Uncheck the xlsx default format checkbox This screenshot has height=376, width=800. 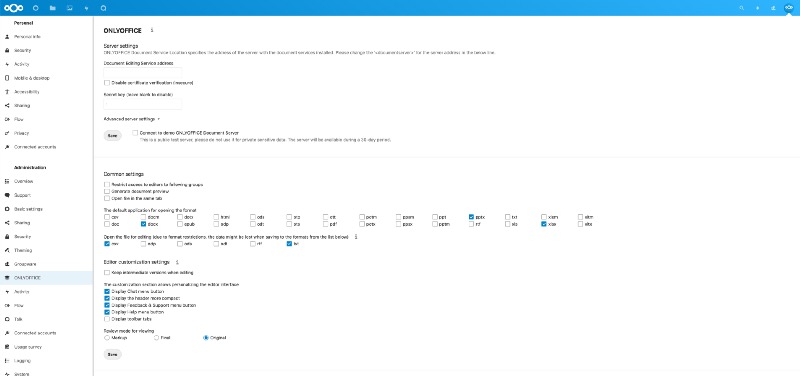(x=544, y=224)
